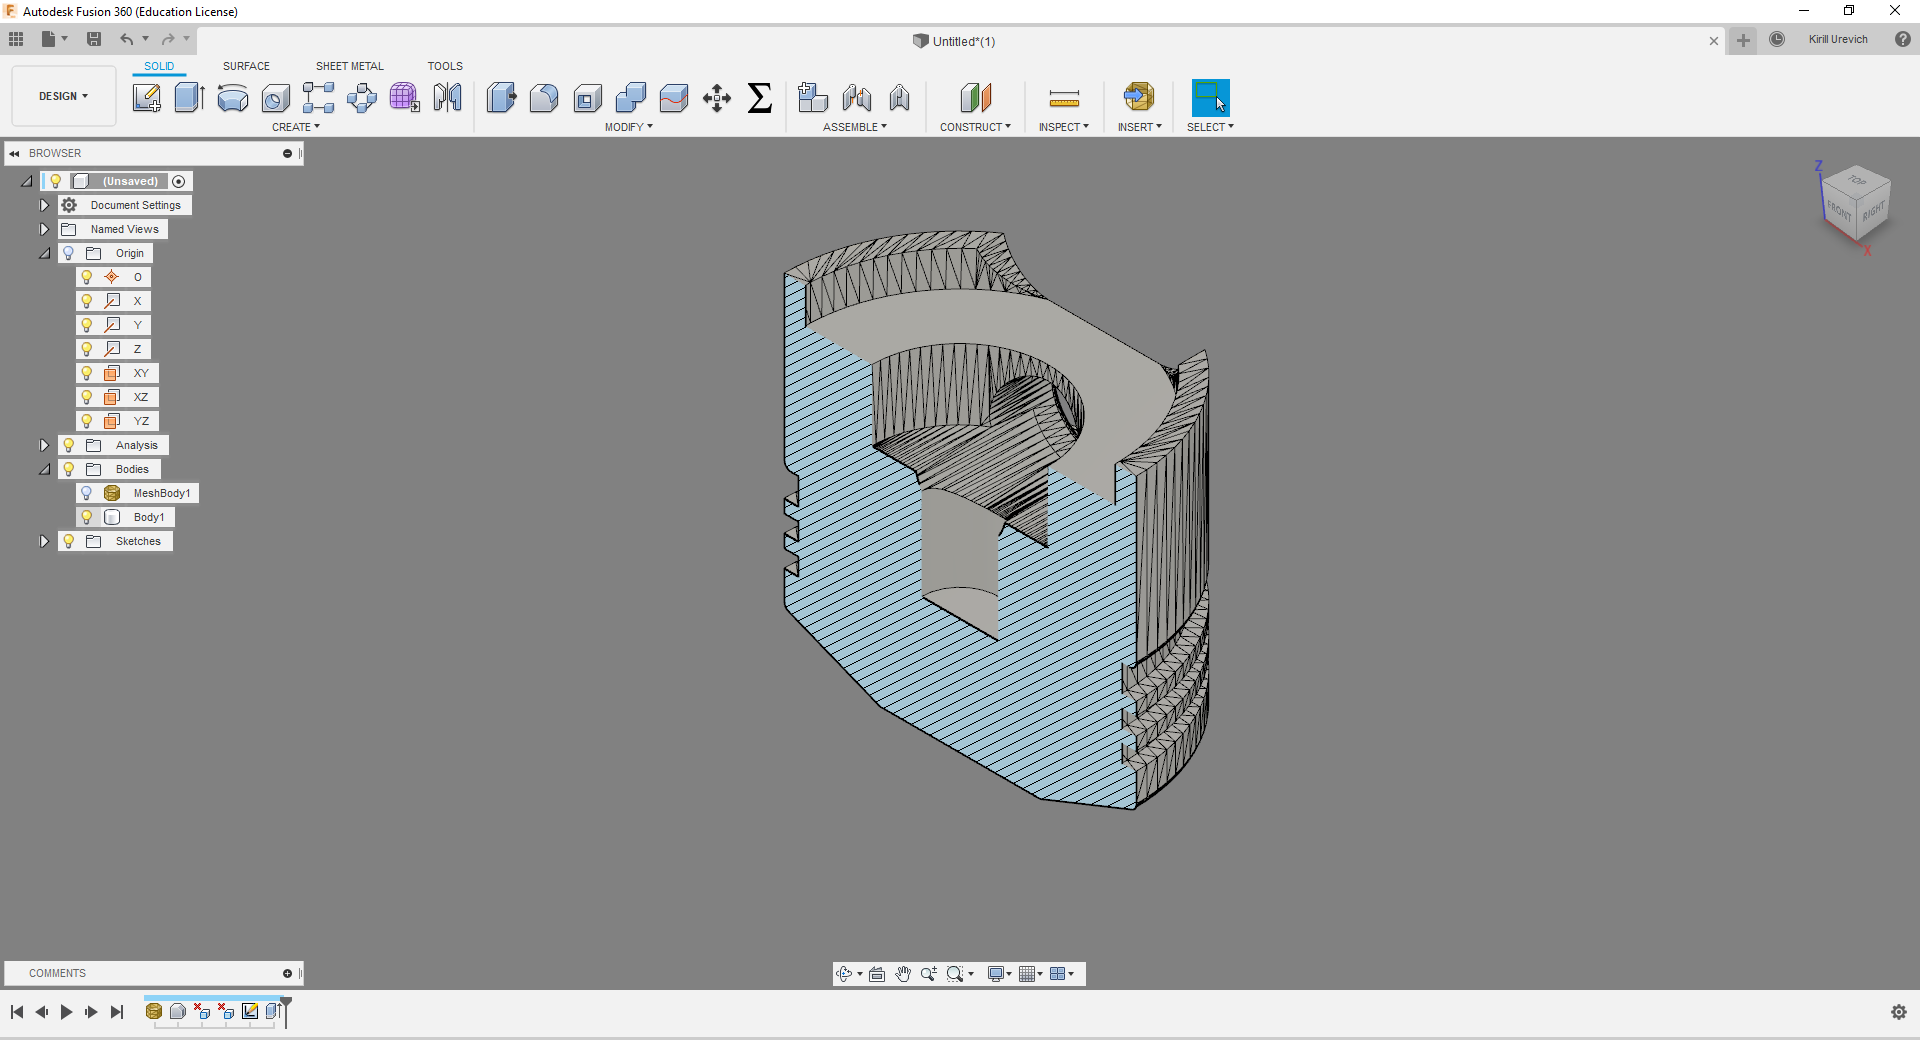Toggle visibility bulb for MeshBody1
This screenshot has height=1040, width=1920.
click(x=87, y=493)
